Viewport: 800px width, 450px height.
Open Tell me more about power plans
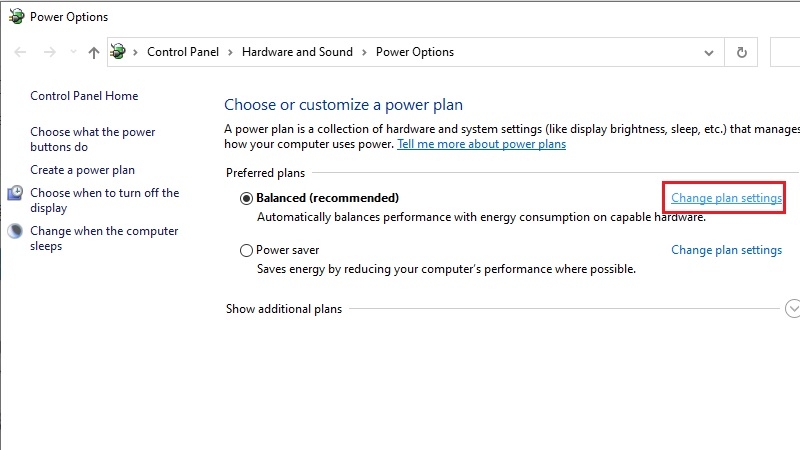[481, 144]
